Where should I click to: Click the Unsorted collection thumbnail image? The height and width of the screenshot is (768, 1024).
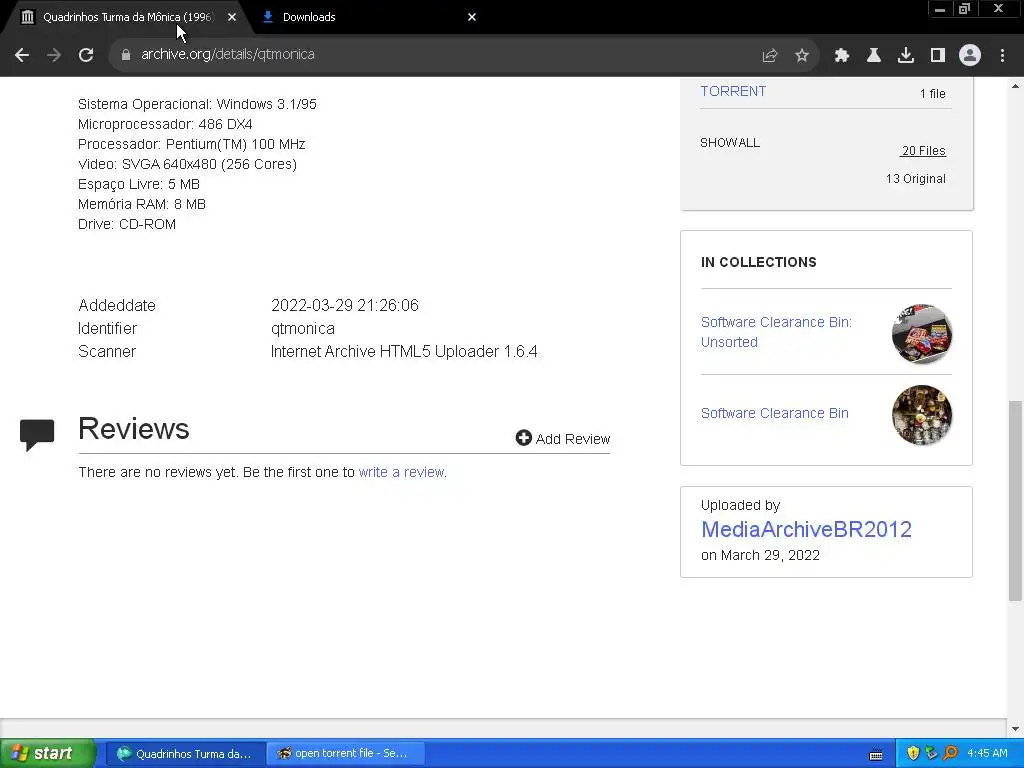tap(921, 334)
